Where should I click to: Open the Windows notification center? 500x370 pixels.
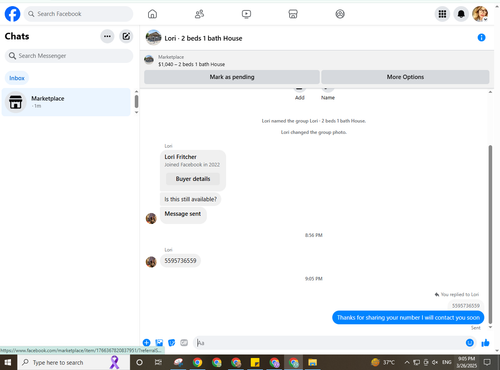click(487, 362)
